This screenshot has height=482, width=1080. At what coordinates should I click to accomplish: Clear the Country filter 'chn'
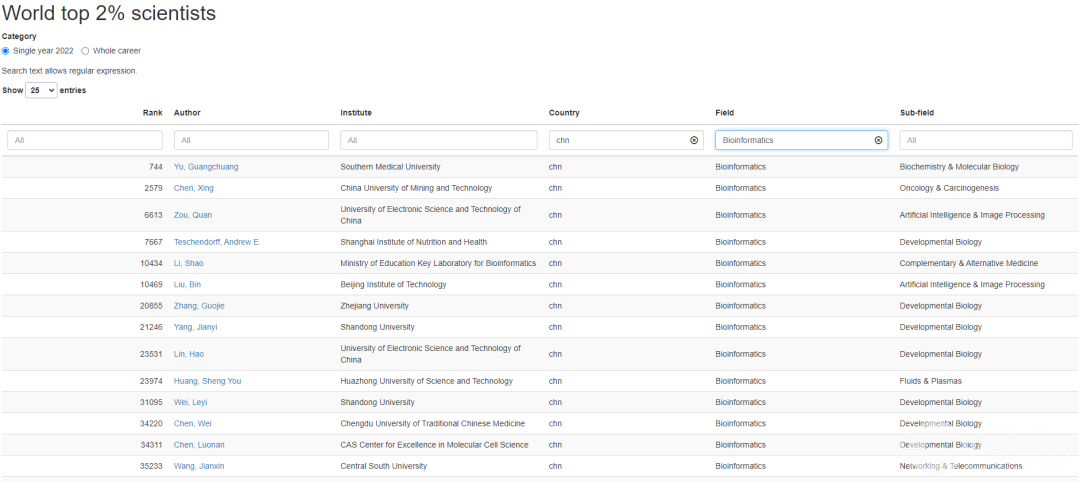[694, 140]
